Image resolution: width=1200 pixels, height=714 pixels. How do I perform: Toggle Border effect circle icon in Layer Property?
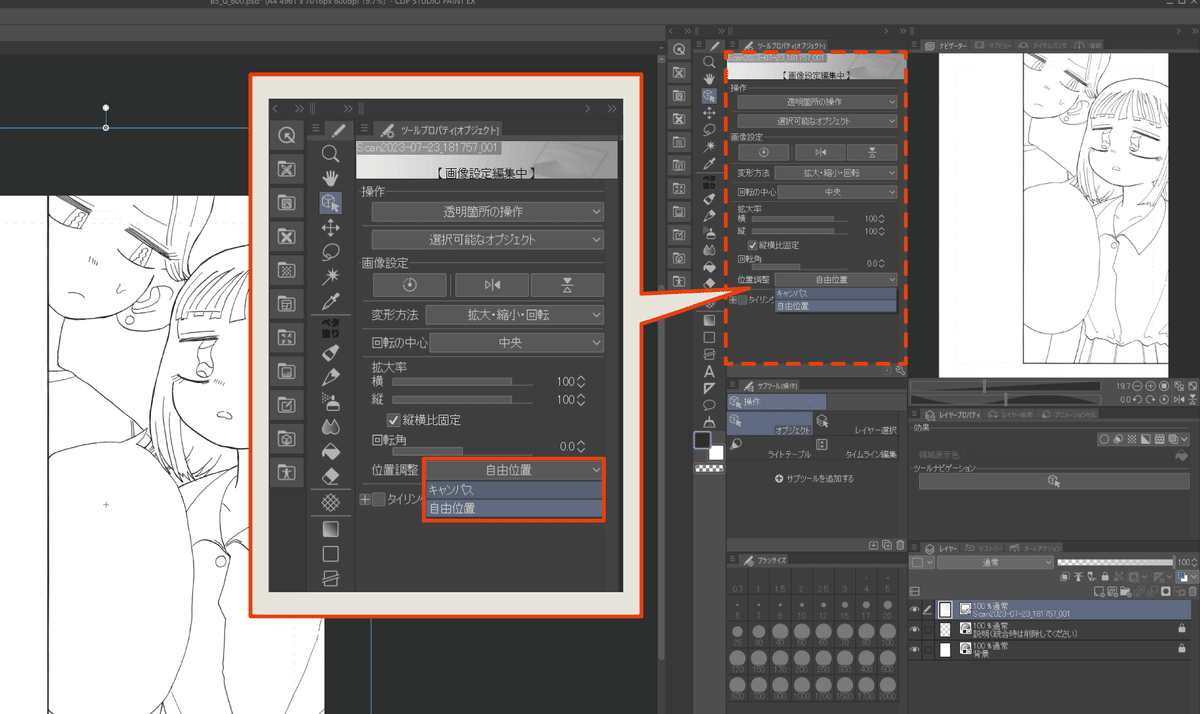point(1104,438)
